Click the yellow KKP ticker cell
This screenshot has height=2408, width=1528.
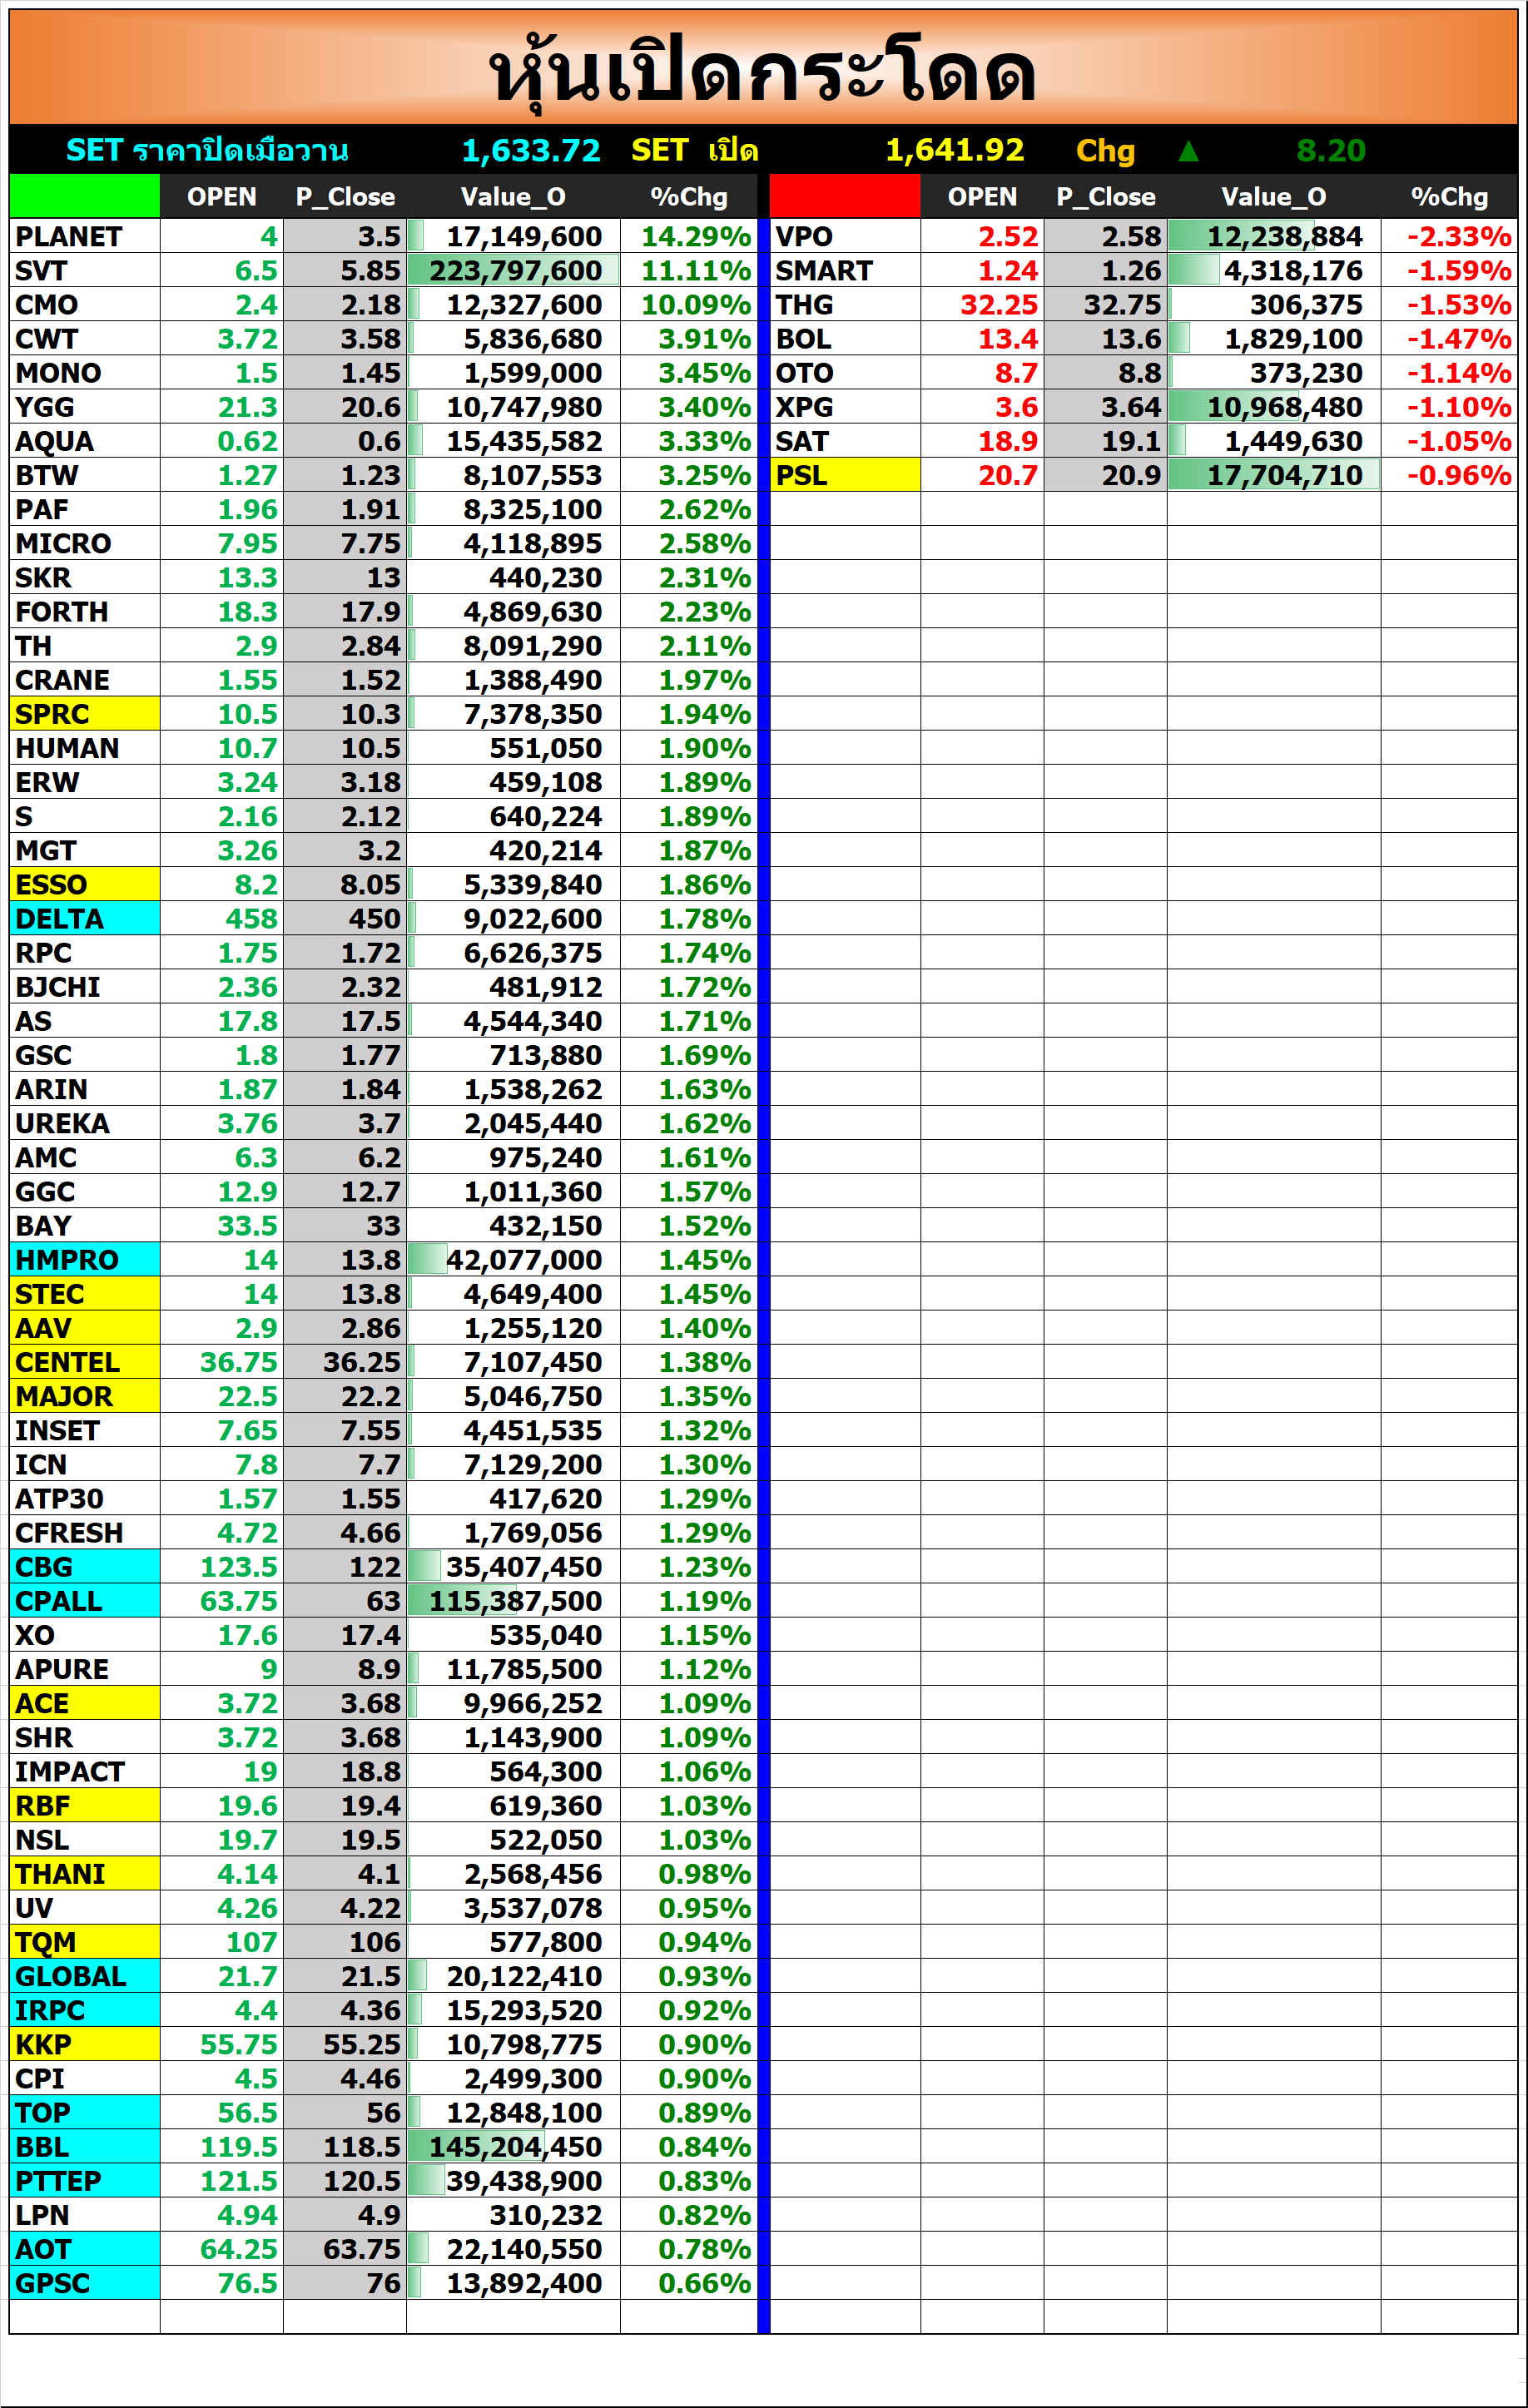tap(85, 2044)
